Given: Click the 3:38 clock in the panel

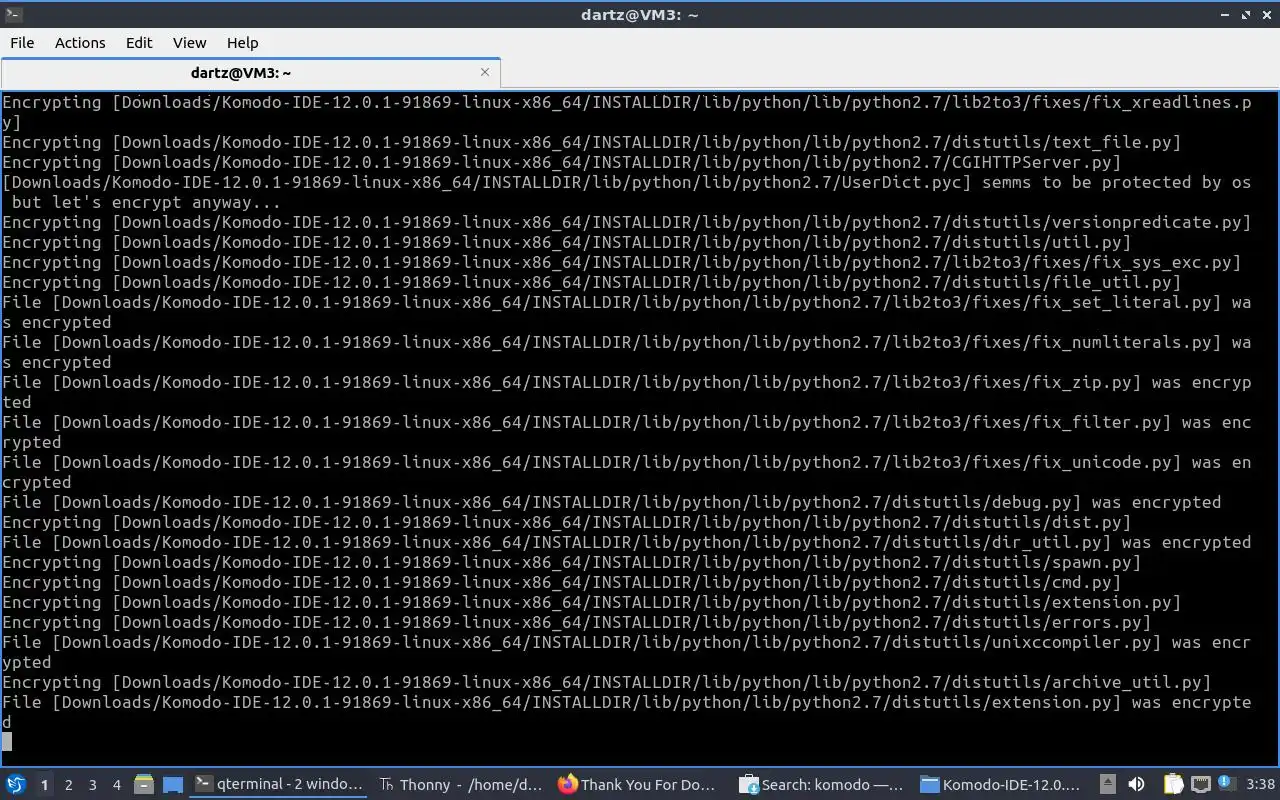Looking at the screenshot, I should [x=1260, y=785].
